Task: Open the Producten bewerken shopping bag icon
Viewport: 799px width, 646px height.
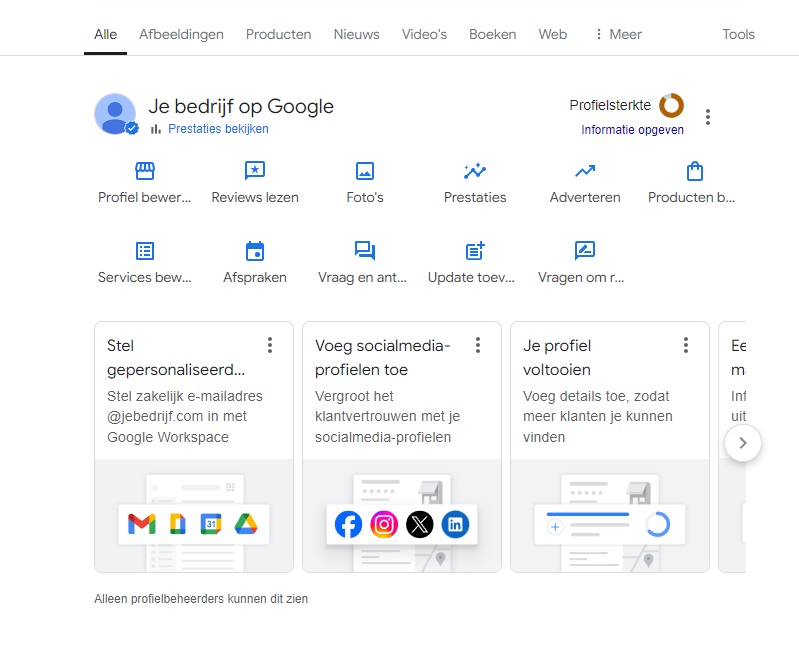Action: point(695,171)
